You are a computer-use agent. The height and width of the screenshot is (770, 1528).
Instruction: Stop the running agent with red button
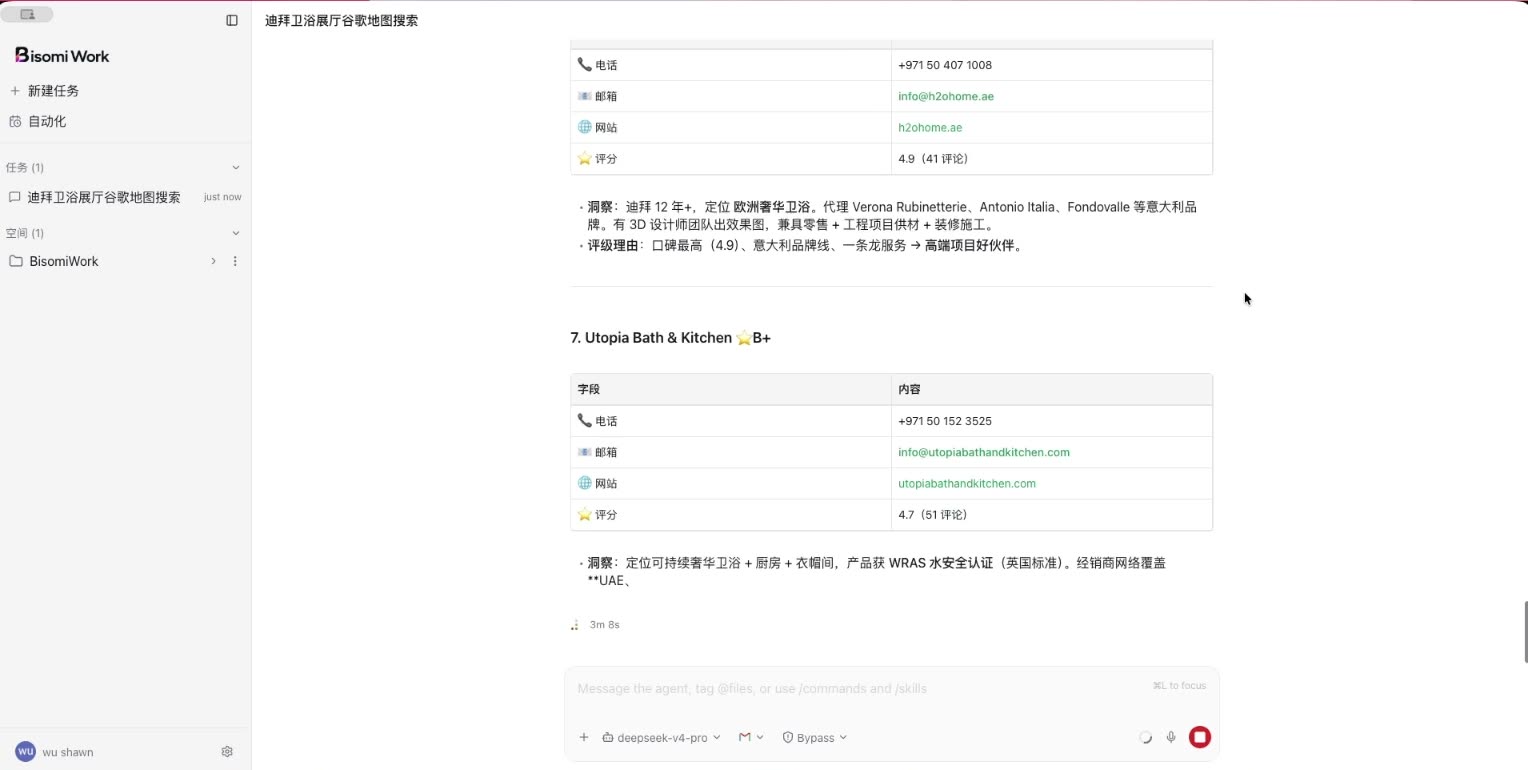coord(1199,737)
